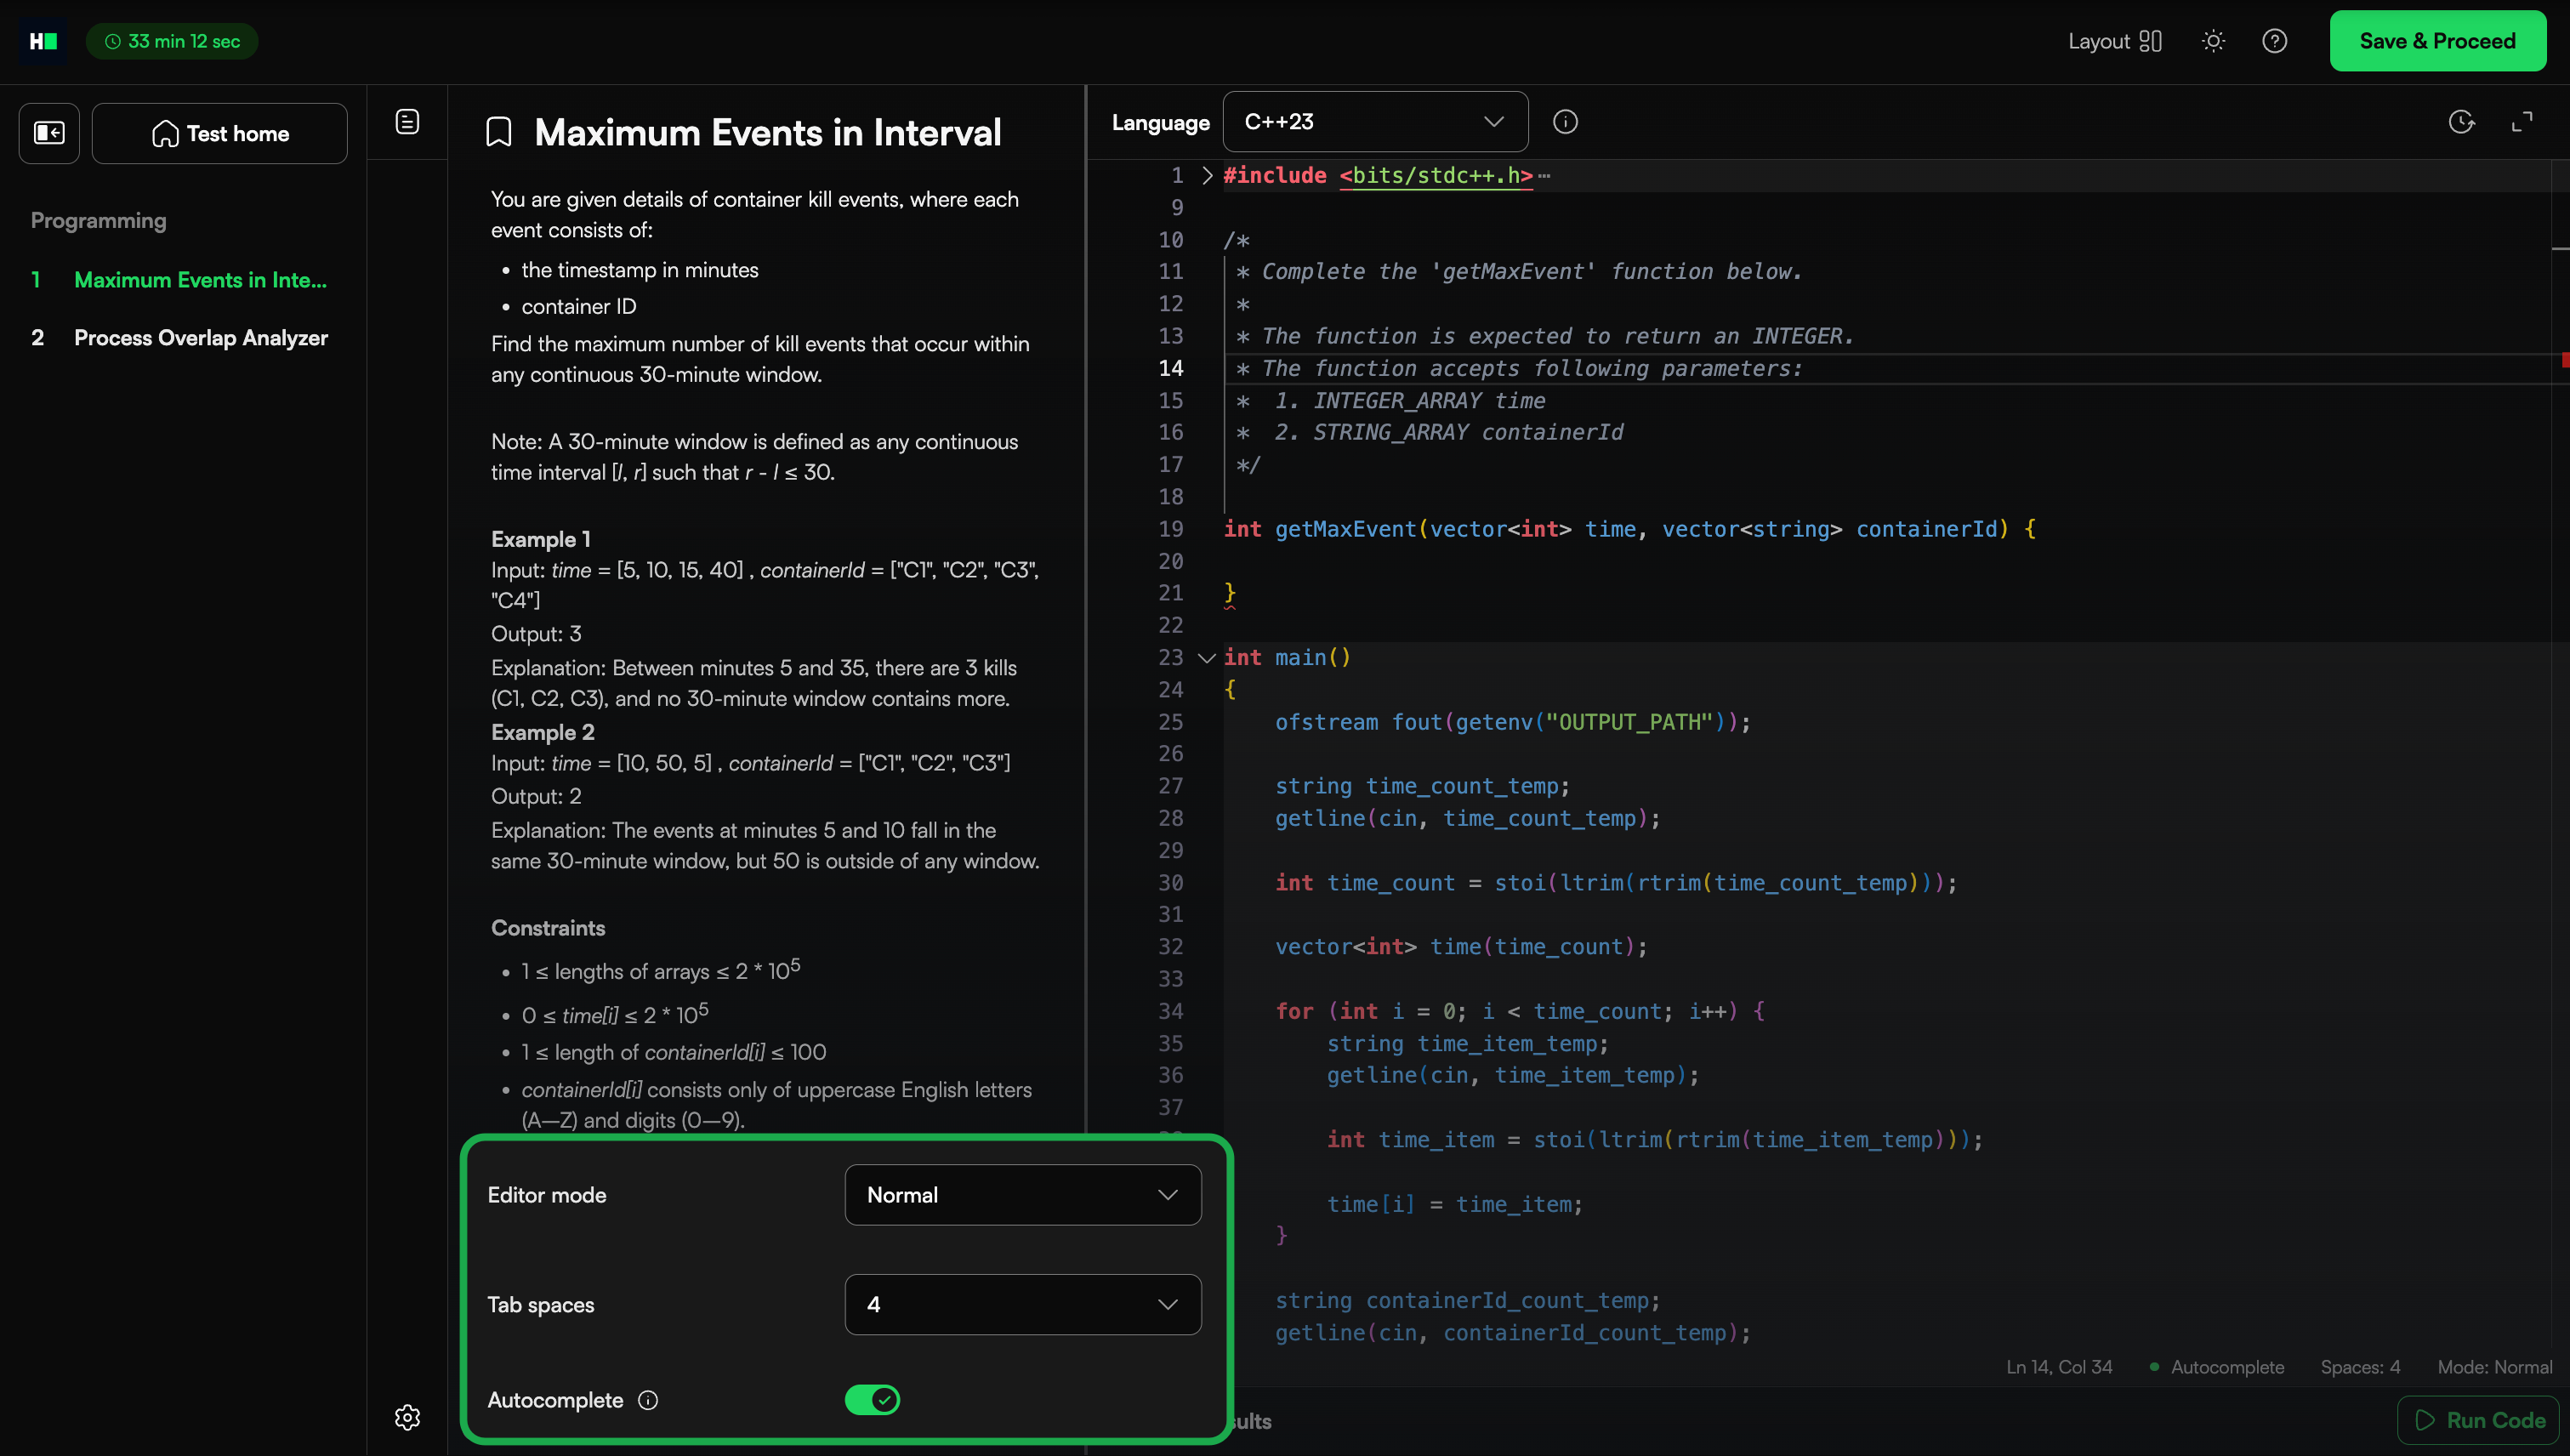Open the code history reset icon
Image resolution: width=2570 pixels, height=1456 pixels.
click(2461, 122)
